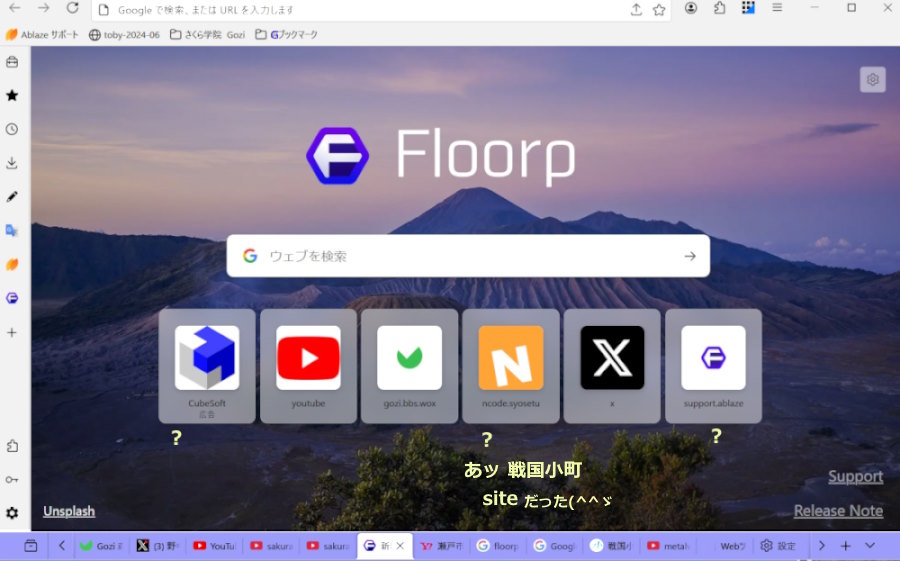Open the youtube shortcut tile

308,365
